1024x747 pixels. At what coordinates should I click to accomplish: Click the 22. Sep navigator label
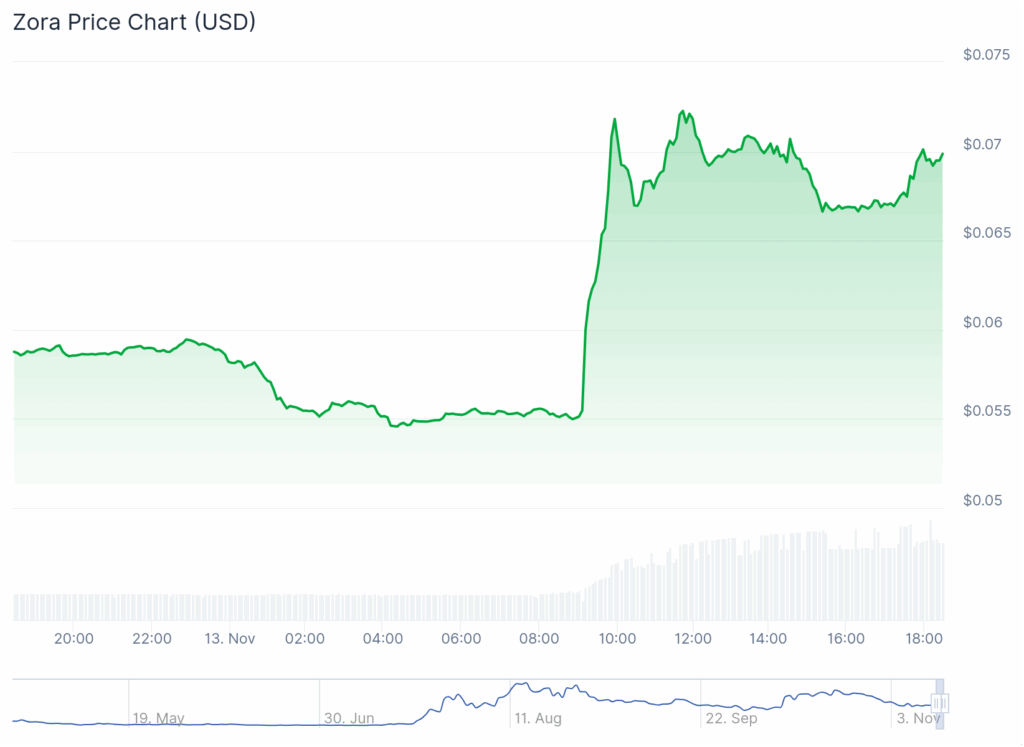(730, 718)
